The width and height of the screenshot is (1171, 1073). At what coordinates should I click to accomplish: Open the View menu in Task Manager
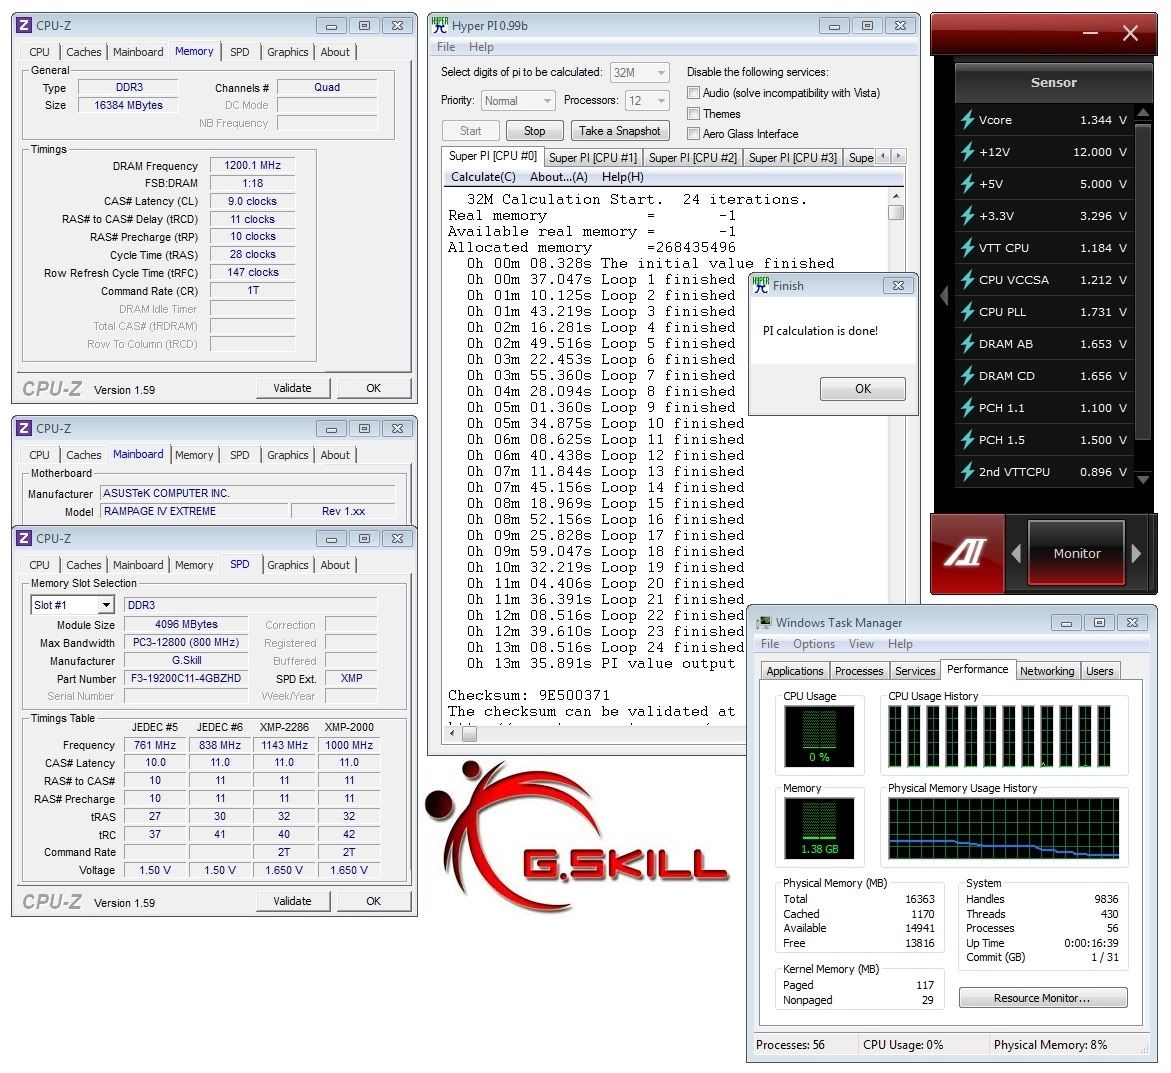[x=861, y=644]
